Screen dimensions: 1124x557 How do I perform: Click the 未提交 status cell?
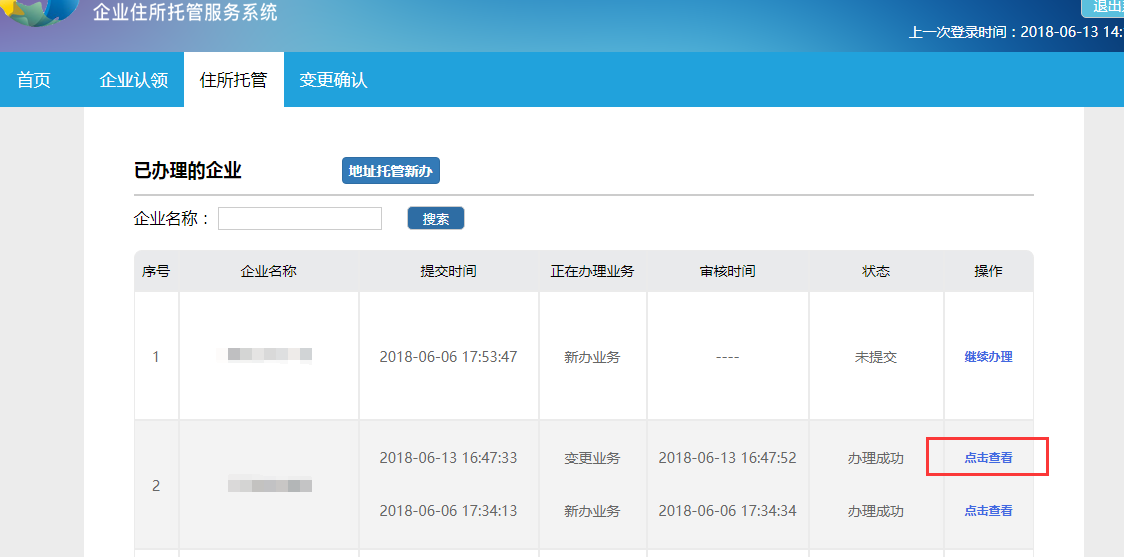[x=876, y=357]
